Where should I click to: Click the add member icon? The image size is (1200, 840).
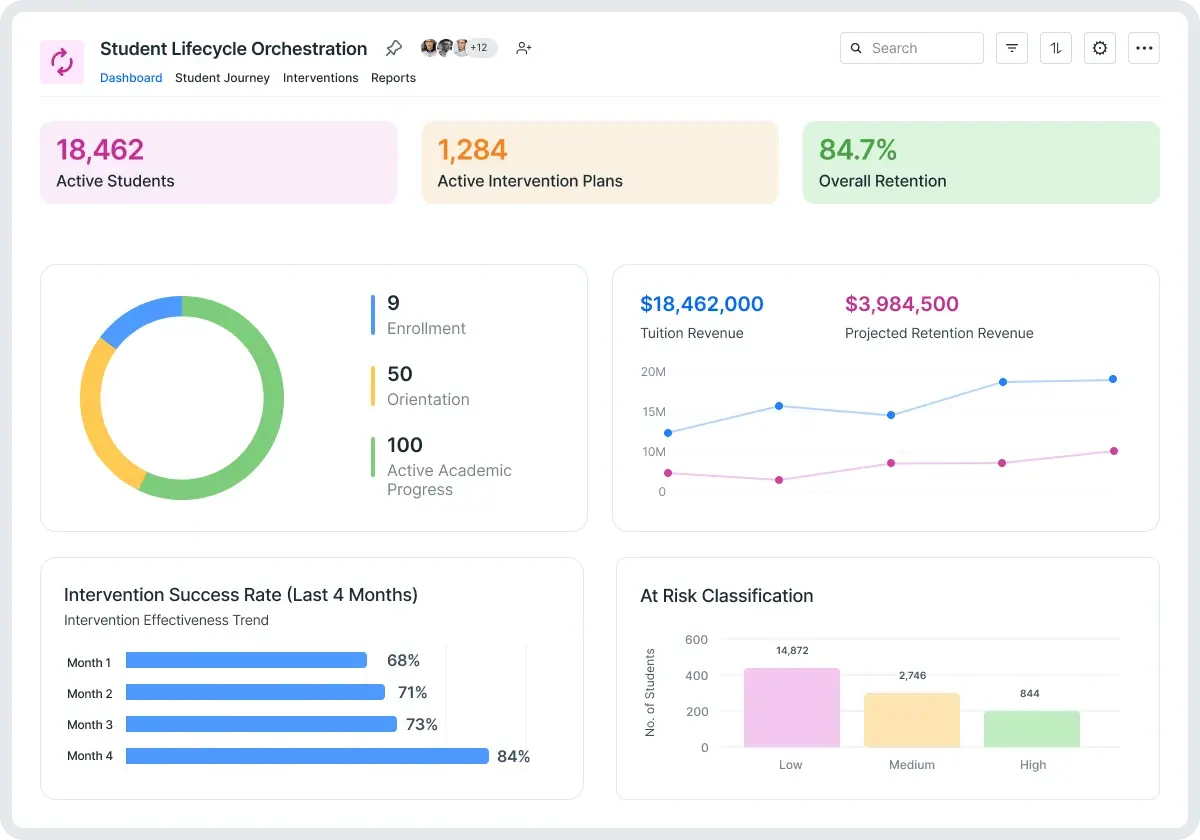[523, 48]
